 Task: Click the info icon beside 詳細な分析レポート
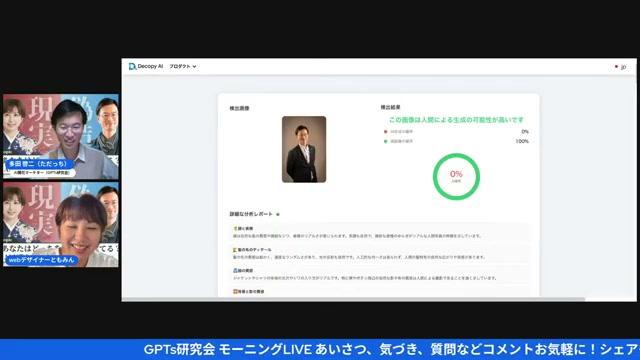click(278, 214)
